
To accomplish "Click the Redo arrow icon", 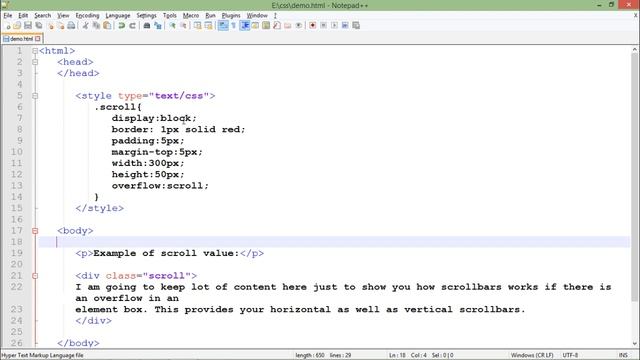I will coord(133,25).
